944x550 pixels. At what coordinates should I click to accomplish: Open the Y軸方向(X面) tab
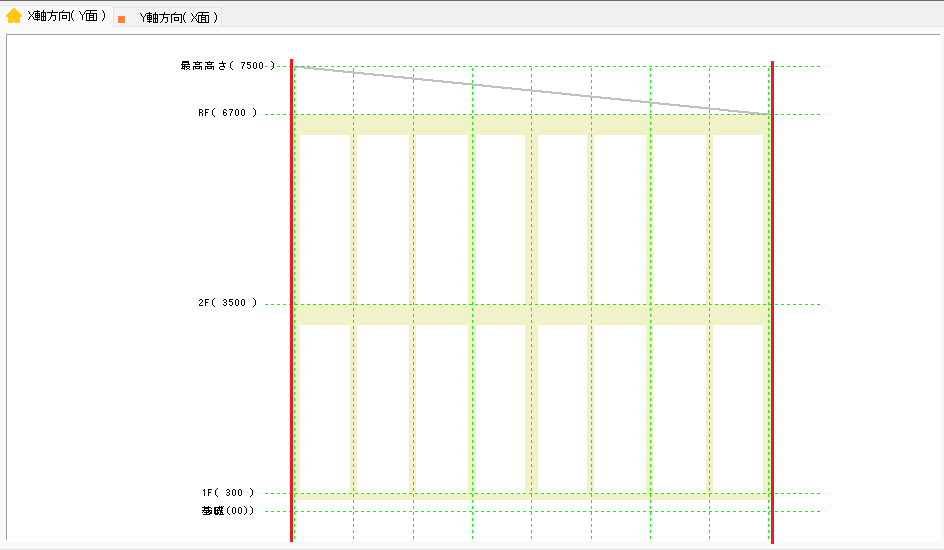178,18
